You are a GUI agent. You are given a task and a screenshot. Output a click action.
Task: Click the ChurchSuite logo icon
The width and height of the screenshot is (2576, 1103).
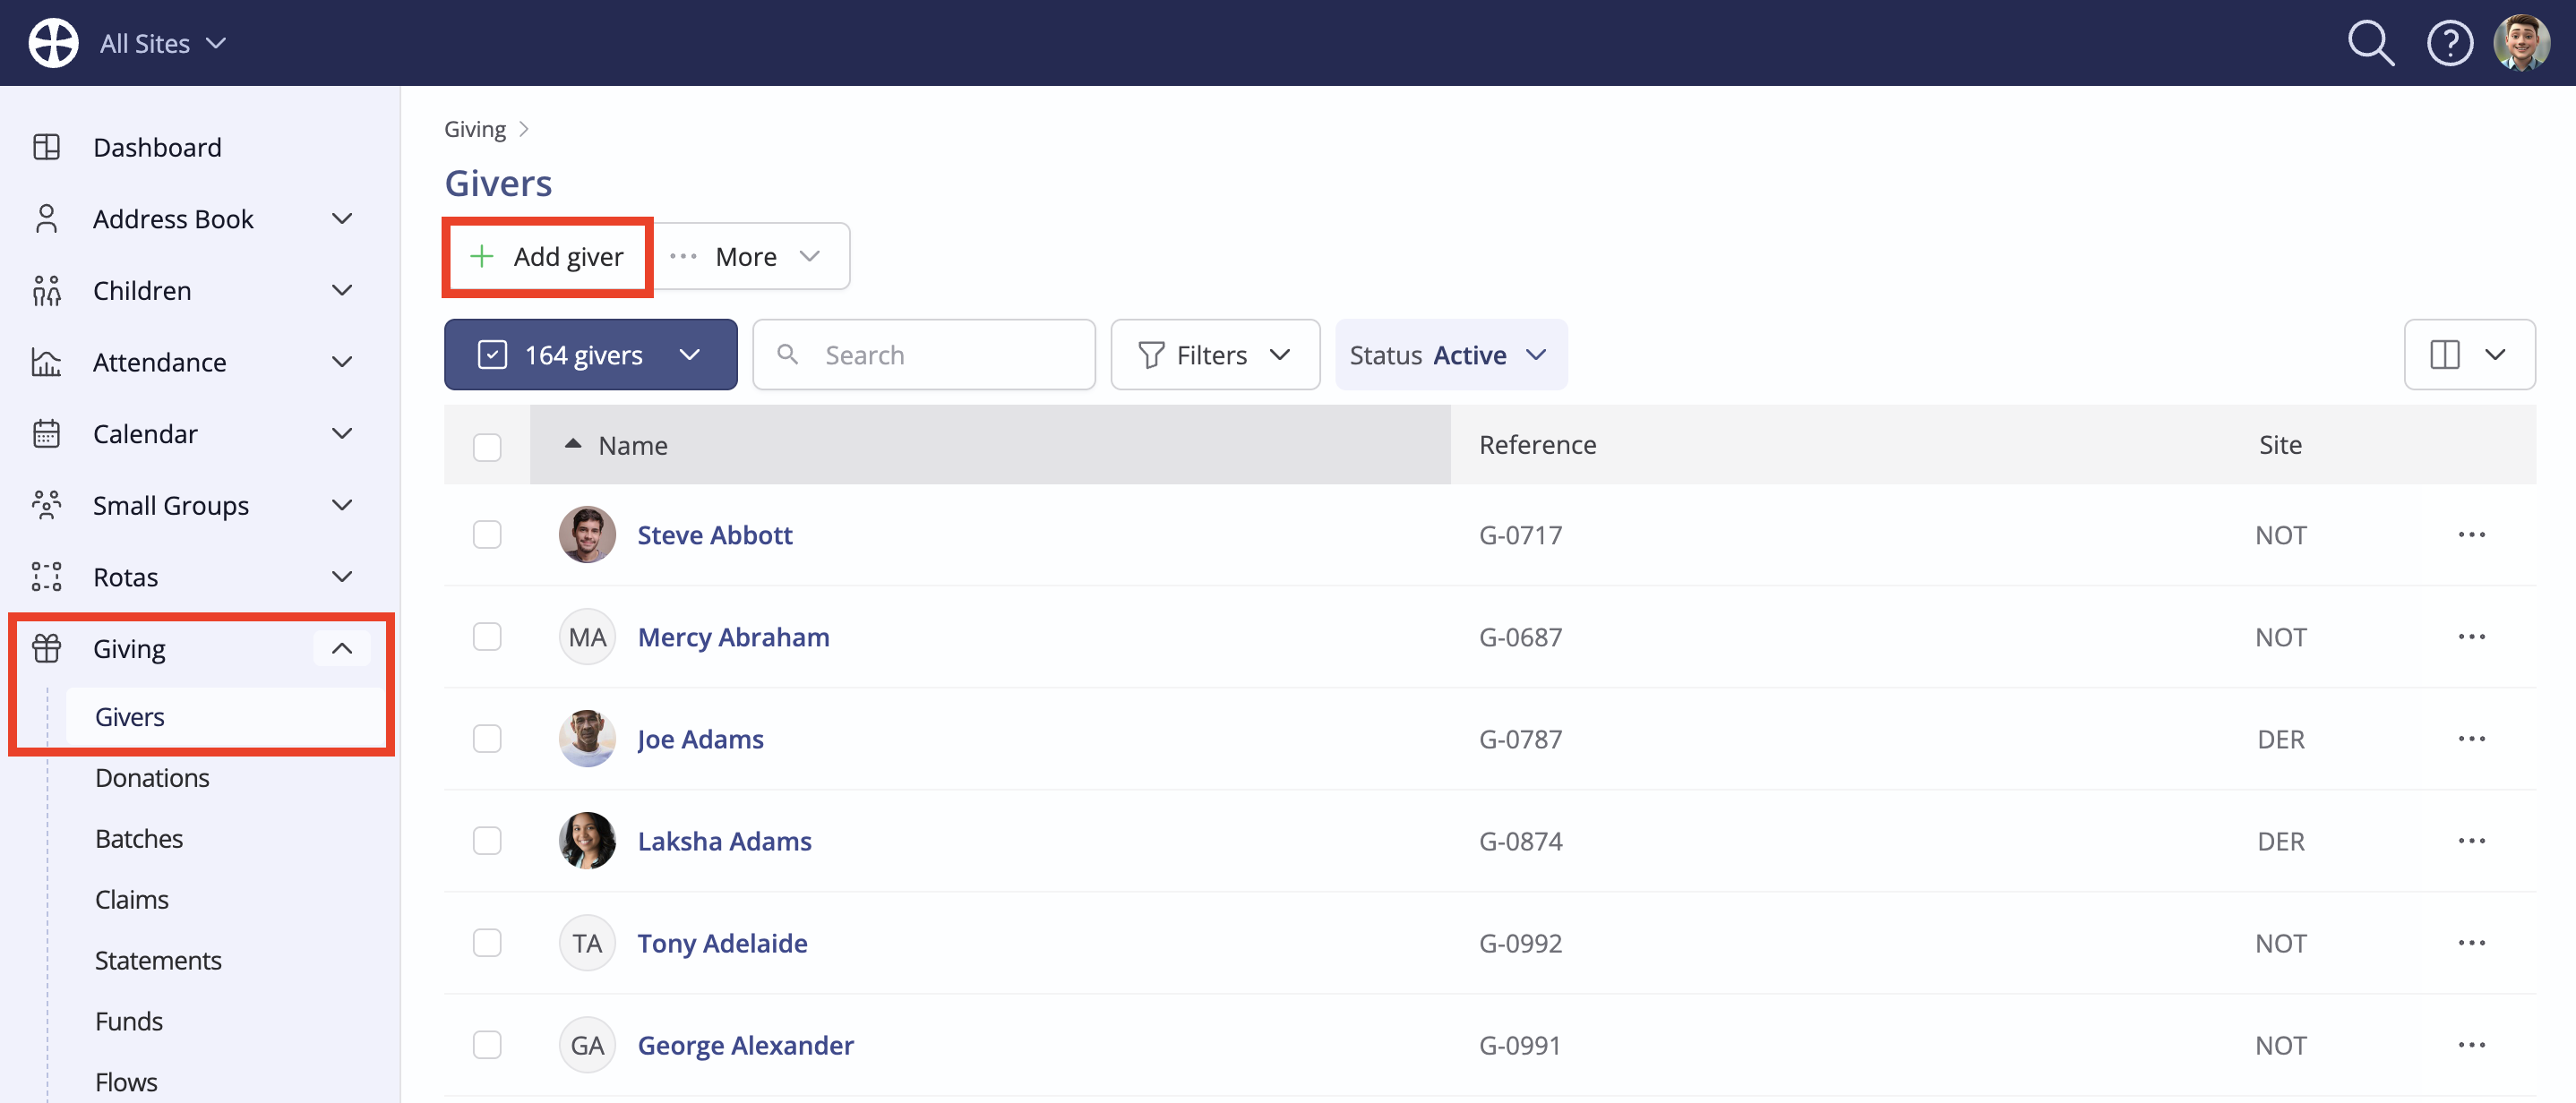pos(53,43)
